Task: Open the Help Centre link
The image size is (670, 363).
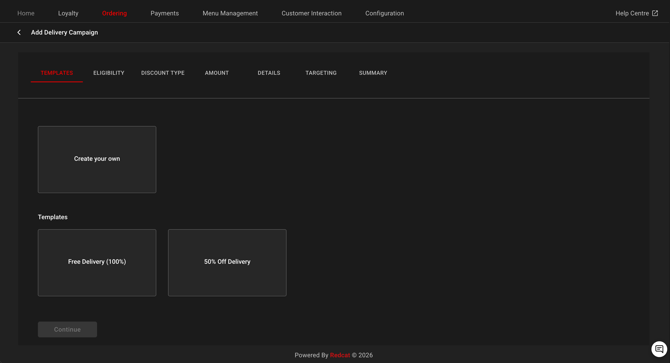Action: pyautogui.click(x=632, y=13)
